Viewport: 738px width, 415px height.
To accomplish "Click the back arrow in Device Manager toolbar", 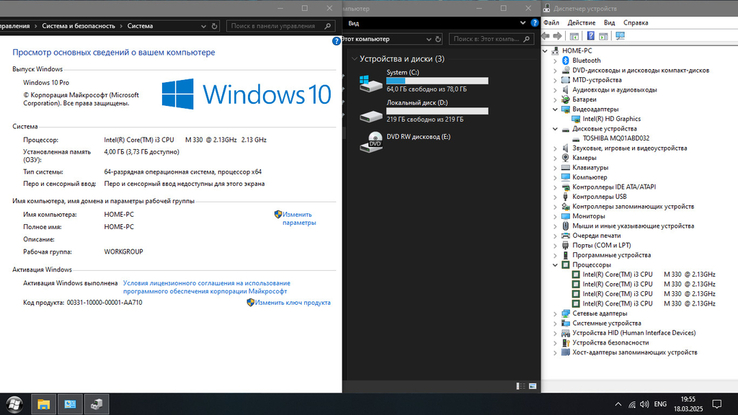I will click(545, 36).
